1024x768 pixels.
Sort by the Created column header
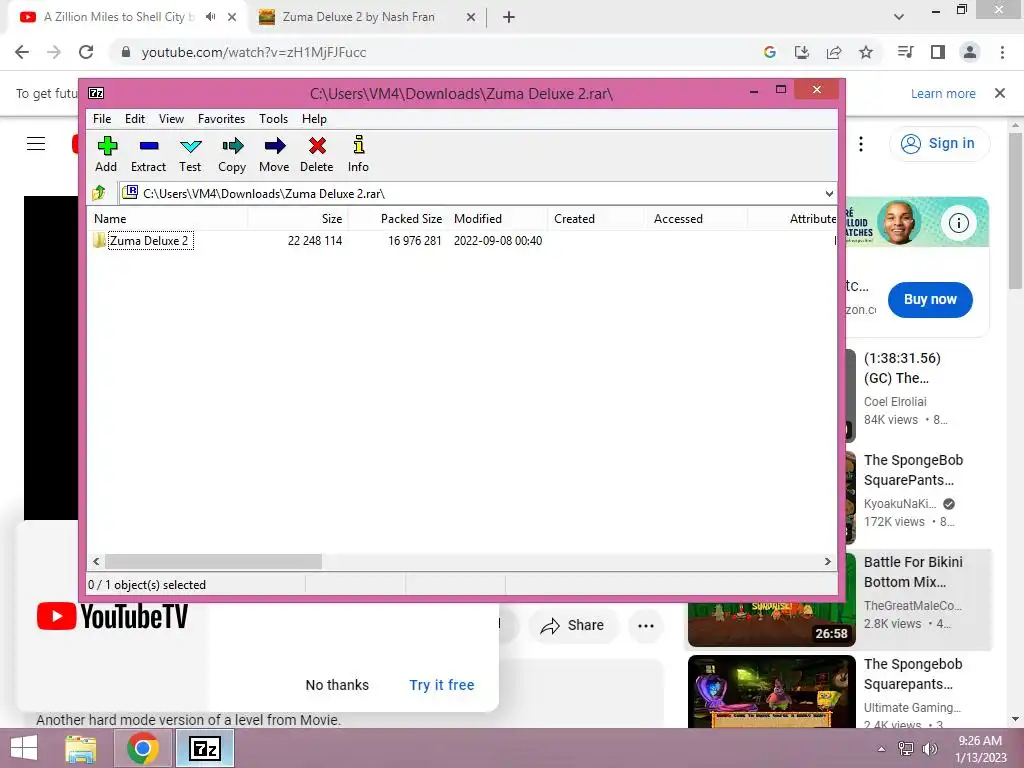tap(597, 219)
